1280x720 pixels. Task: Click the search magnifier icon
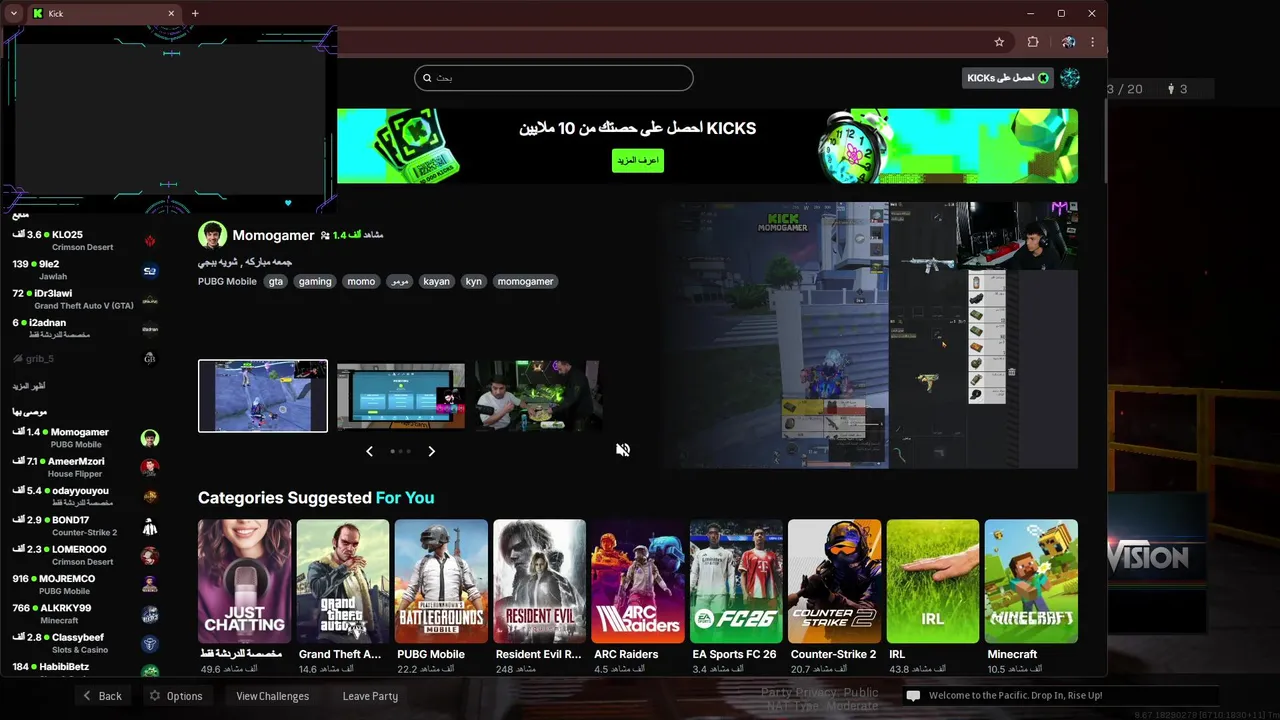[x=427, y=78]
